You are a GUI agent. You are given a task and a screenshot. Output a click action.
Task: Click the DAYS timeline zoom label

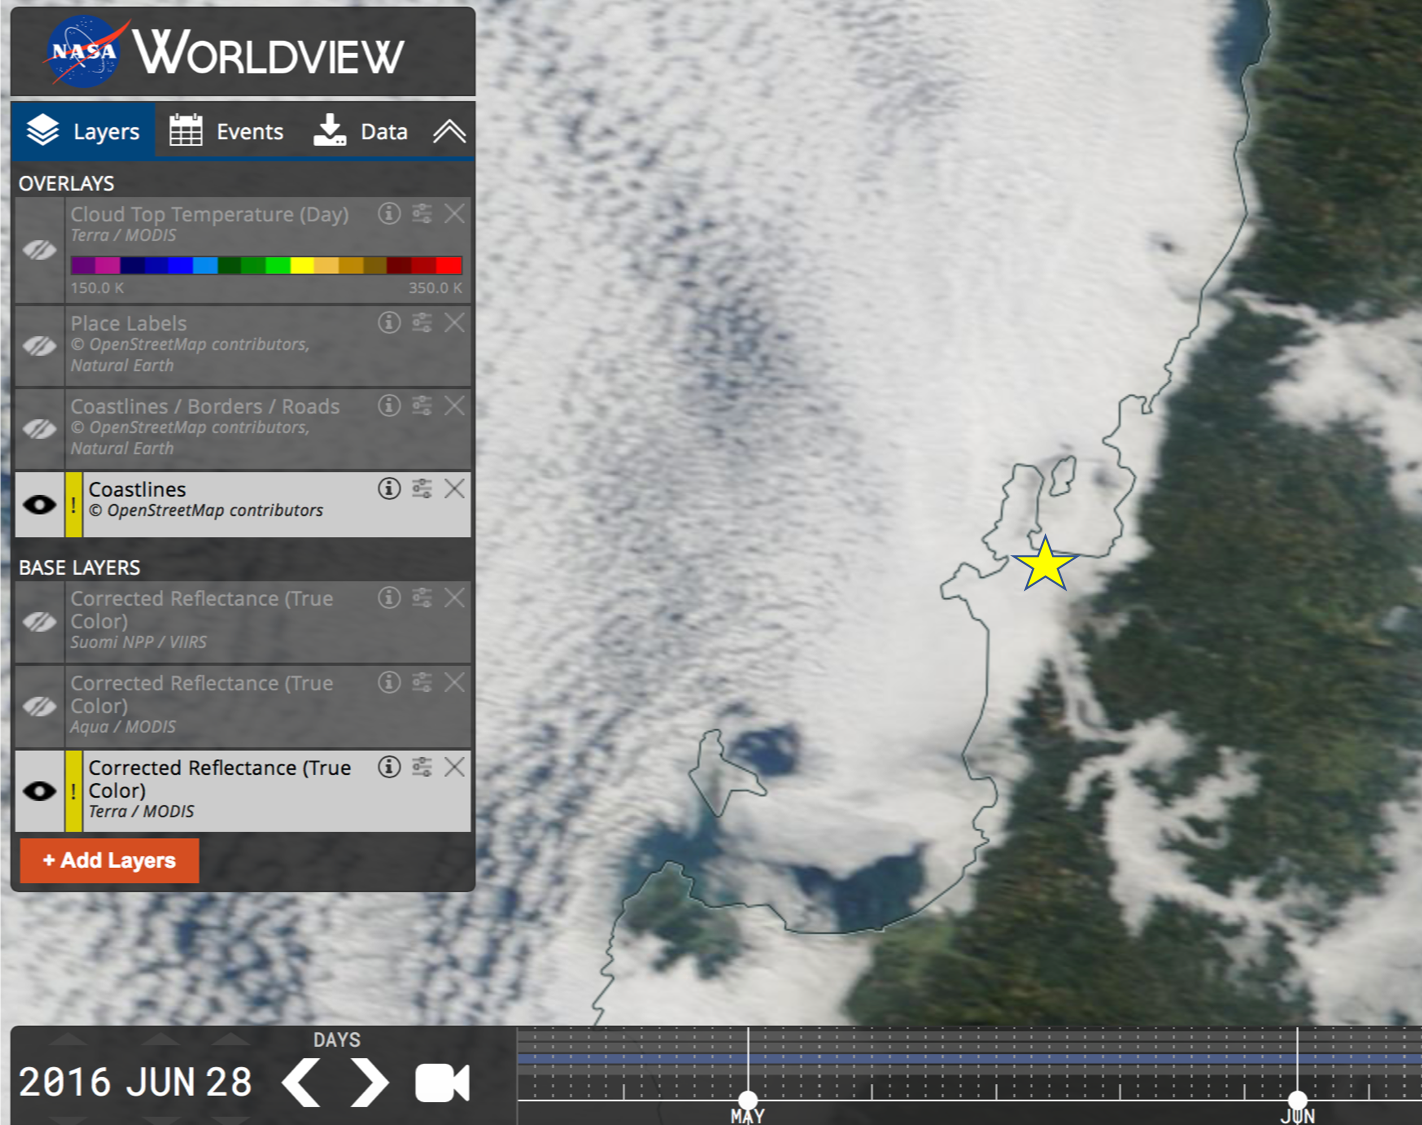click(x=337, y=1040)
